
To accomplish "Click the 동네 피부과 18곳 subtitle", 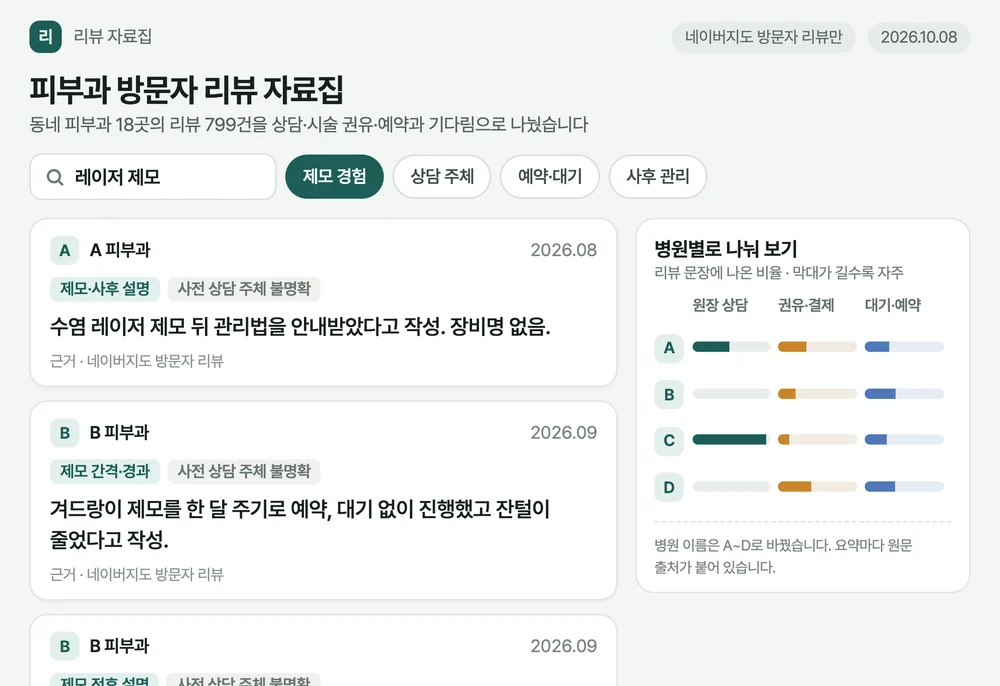I will click(309, 124).
